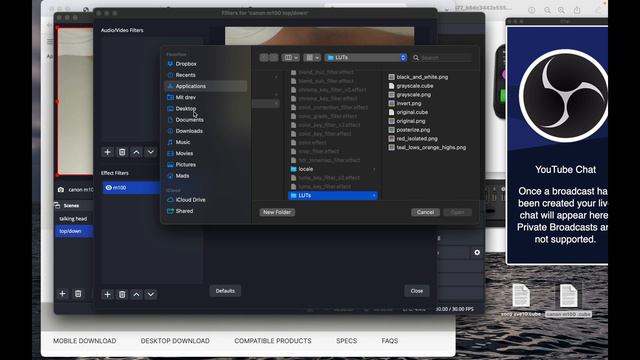
Task: Toggle visibility eye of m100 filter
Action: 109,188
